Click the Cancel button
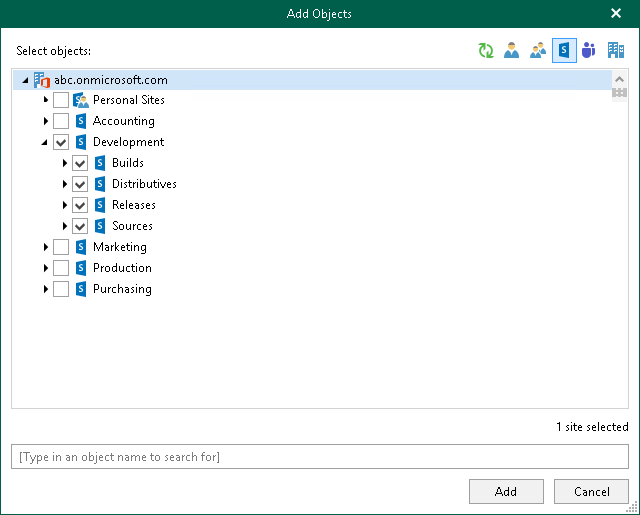The height and width of the screenshot is (515, 640). click(x=592, y=492)
